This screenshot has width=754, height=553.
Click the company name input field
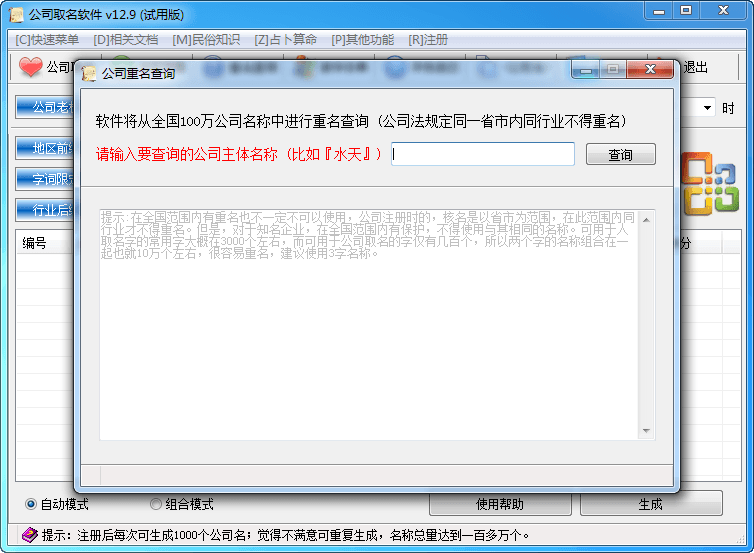482,154
